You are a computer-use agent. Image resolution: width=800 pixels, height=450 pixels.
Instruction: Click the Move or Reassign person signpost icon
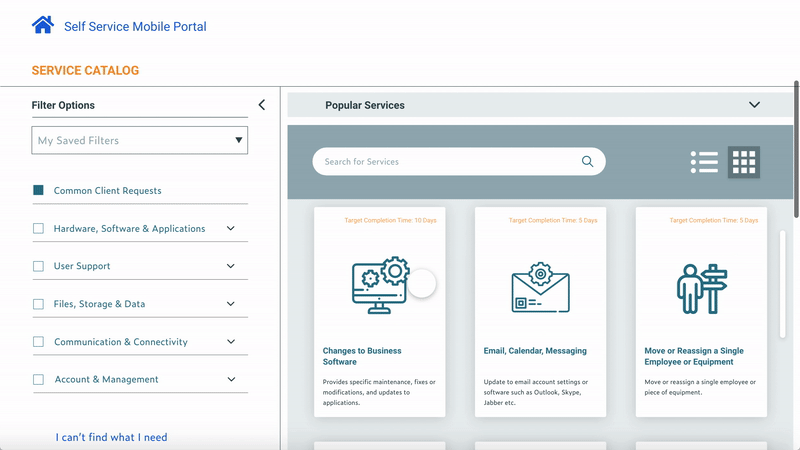pyautogui.click(x=702, y=288)
